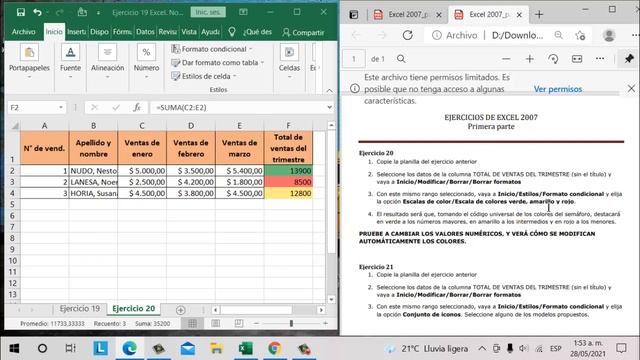Open the Datos ribbon tab
This screenshot has width=640, height=360.
[145, 32]
